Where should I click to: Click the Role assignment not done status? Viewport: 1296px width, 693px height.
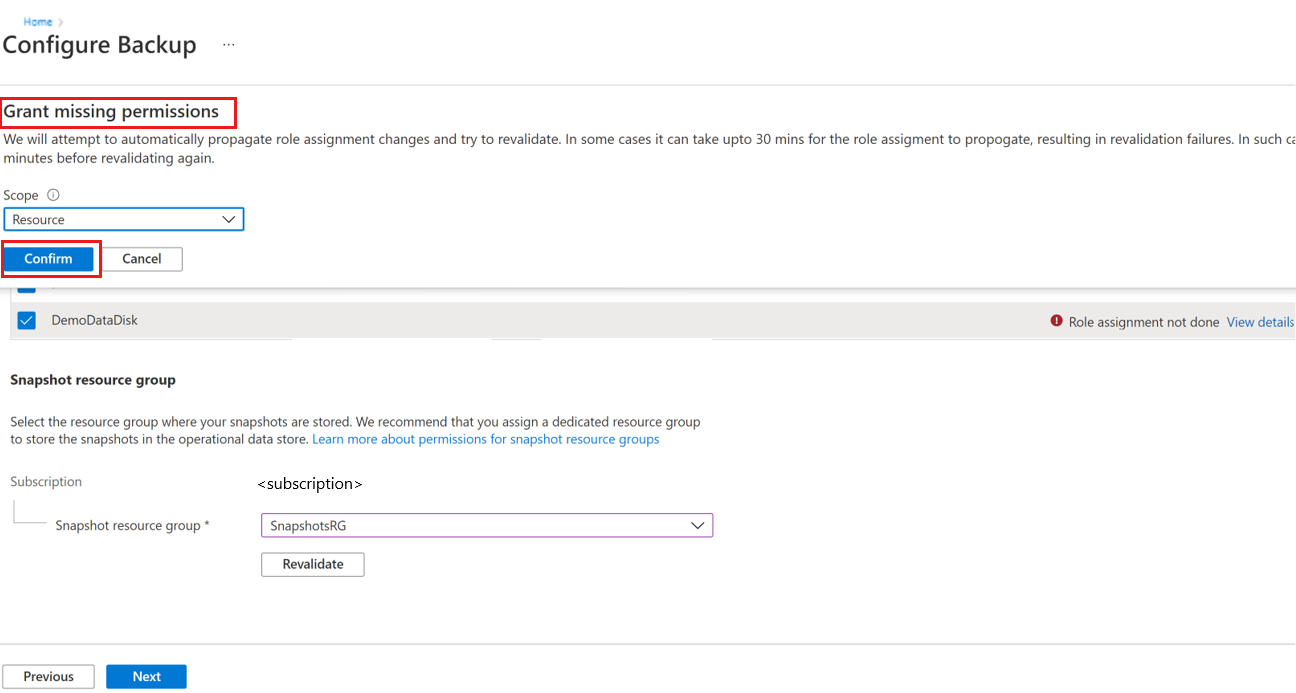1143,322
